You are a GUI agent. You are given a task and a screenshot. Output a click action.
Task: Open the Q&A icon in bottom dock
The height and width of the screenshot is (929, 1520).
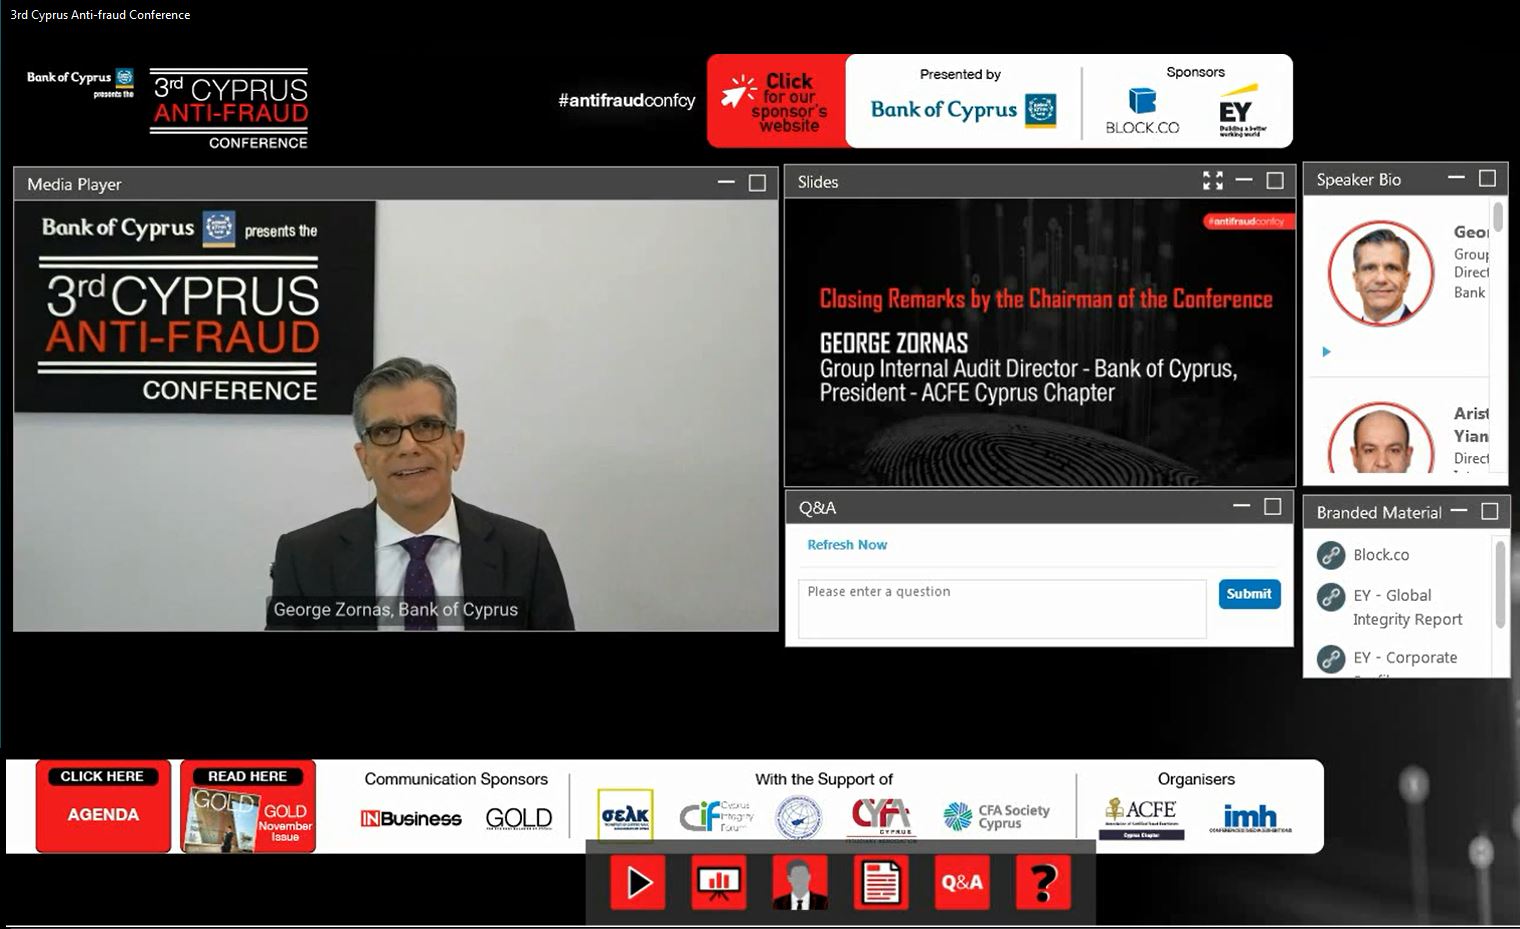962,882
